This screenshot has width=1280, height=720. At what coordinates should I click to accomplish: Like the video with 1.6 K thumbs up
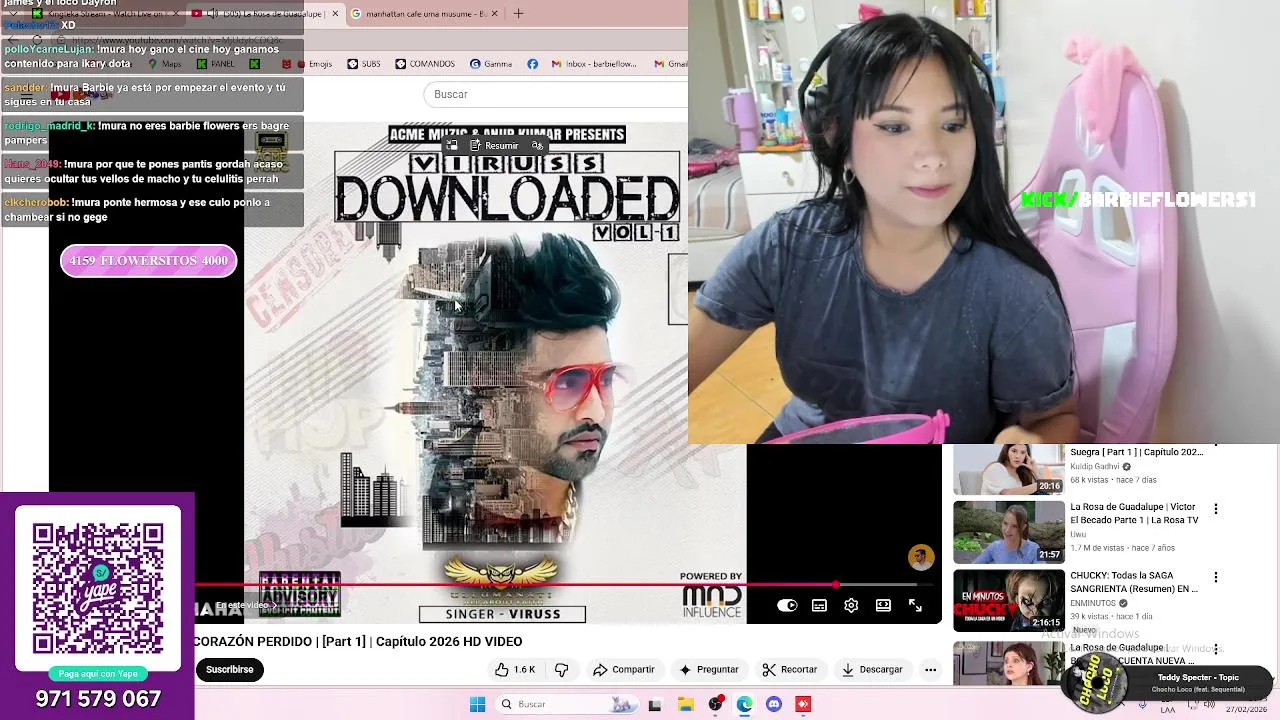click(516, 670)
